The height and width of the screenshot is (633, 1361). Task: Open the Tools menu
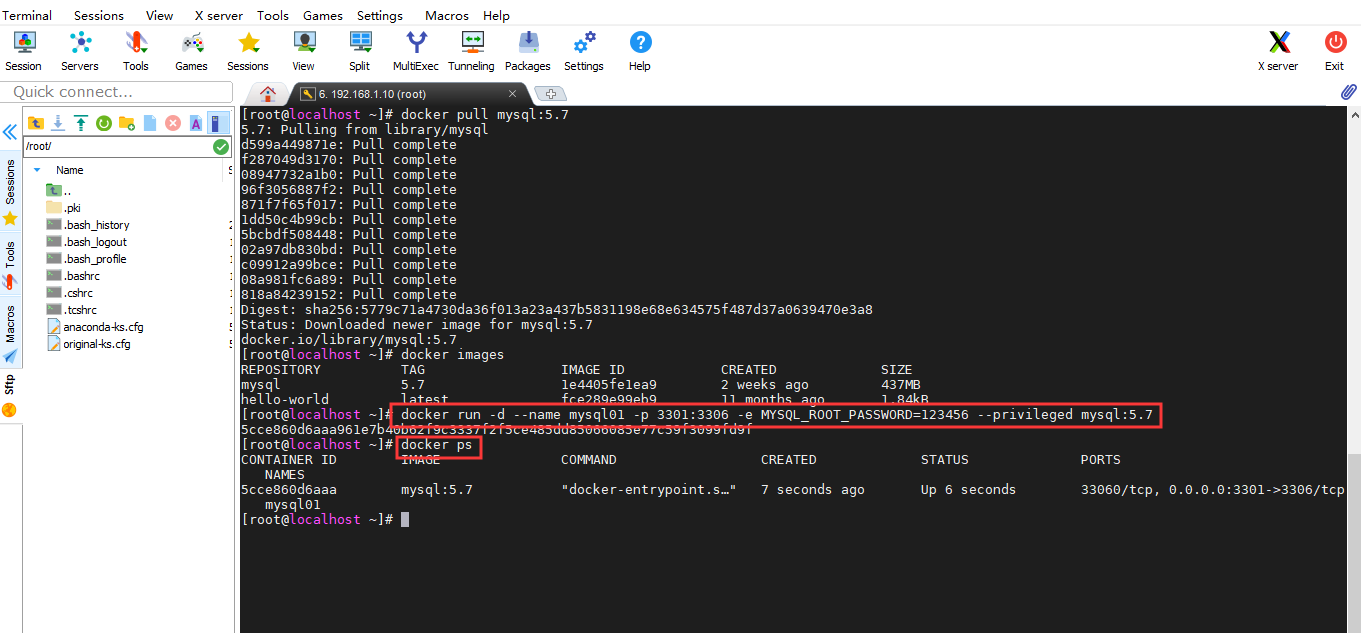(x=273, y=15)
